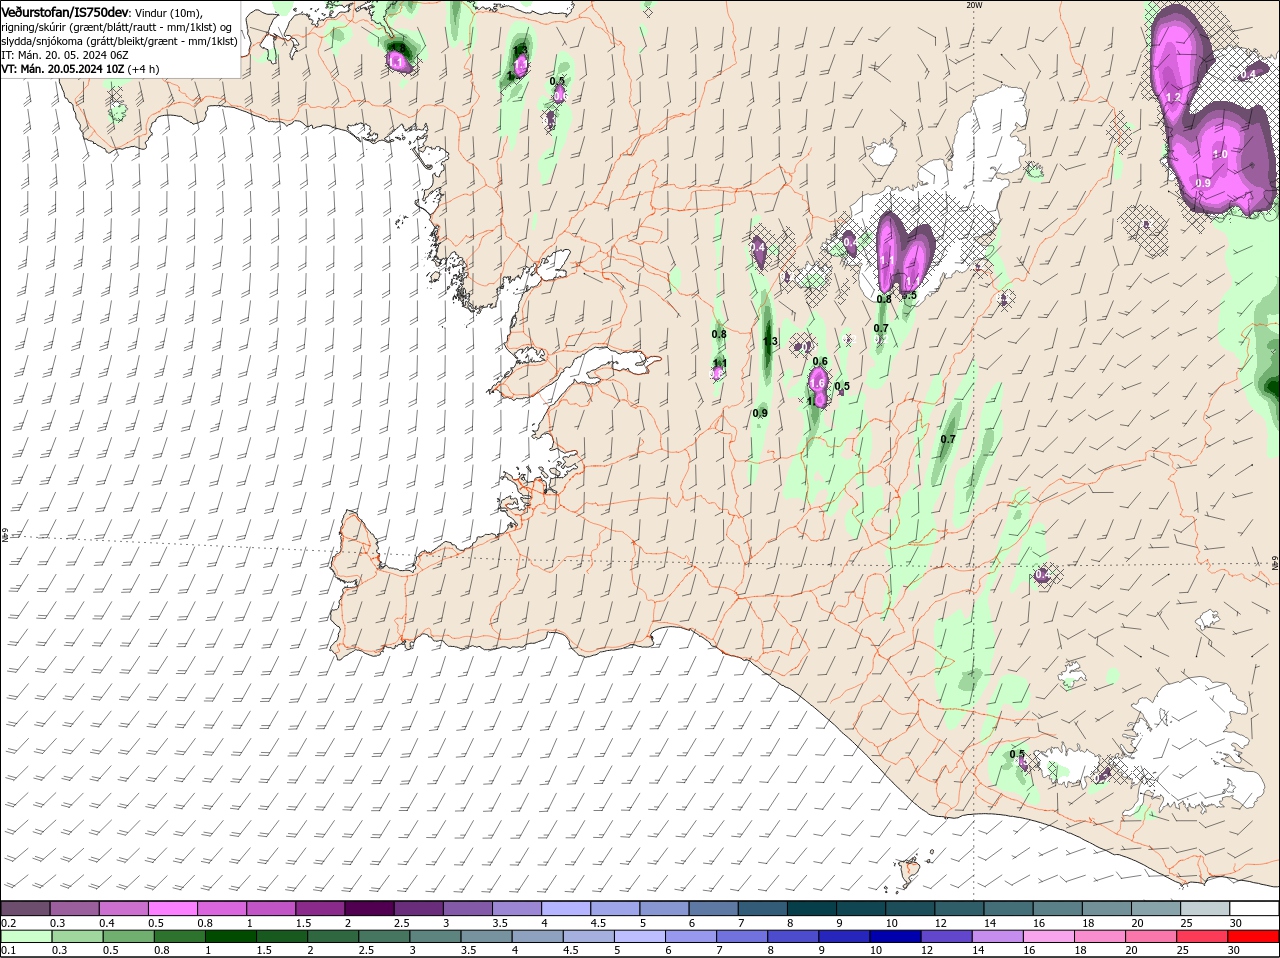
Task: Click the white 1.2 value in the purple area
Action: click(x=1174, y=97)
